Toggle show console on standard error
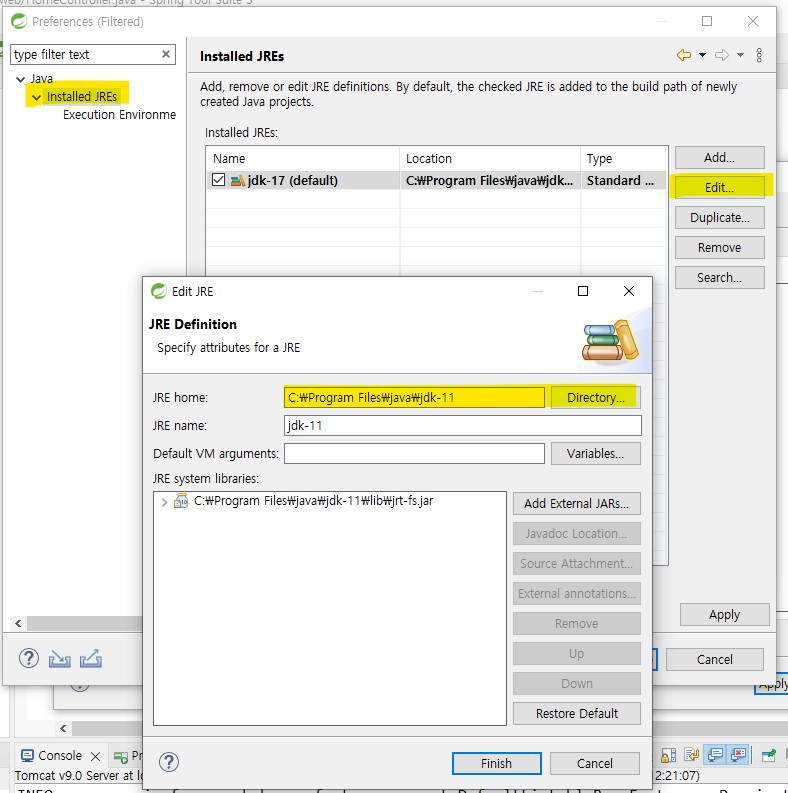The height and width of the screenshot is (793, 788). 738,755
